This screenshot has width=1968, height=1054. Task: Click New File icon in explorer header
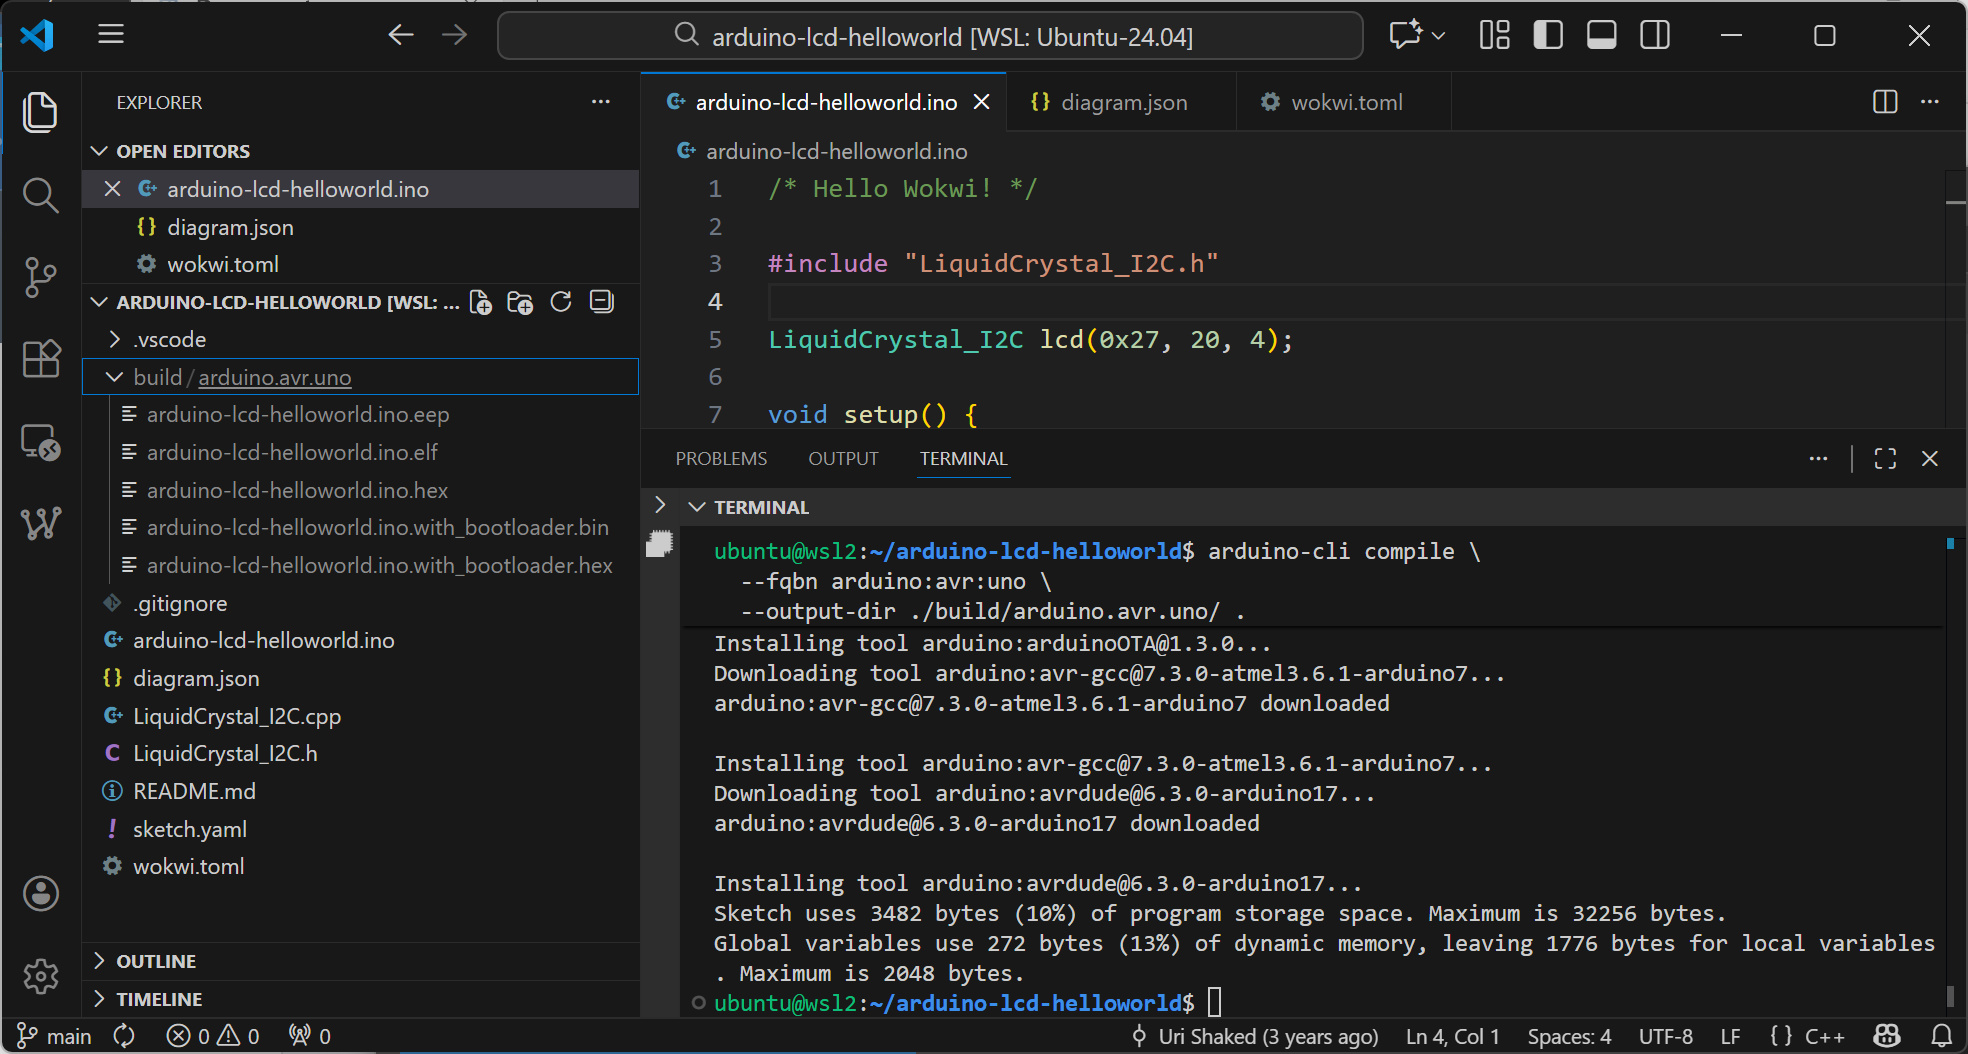[481, 302]
